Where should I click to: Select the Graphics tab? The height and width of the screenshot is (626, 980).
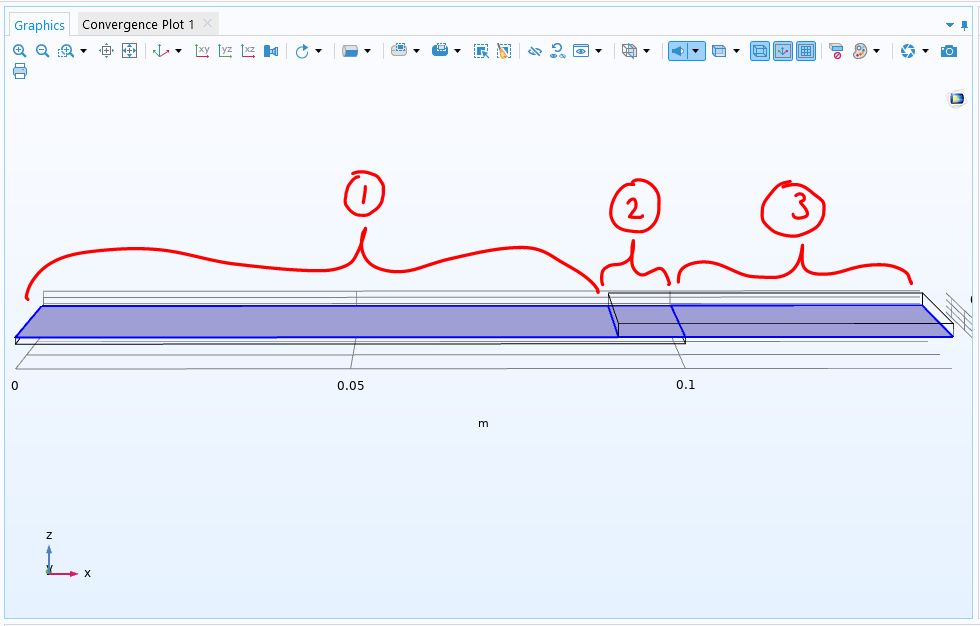click(40, 25)
